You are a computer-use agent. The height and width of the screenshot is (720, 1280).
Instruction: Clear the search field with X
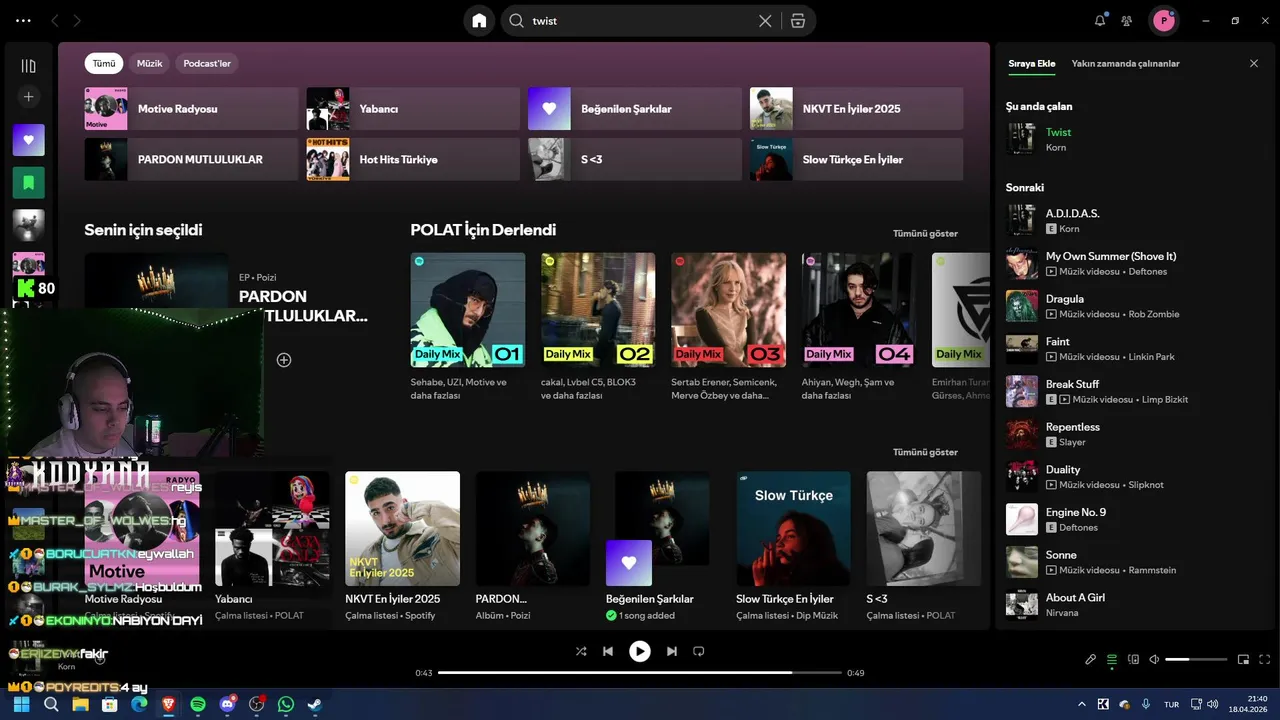coord(765,21)
